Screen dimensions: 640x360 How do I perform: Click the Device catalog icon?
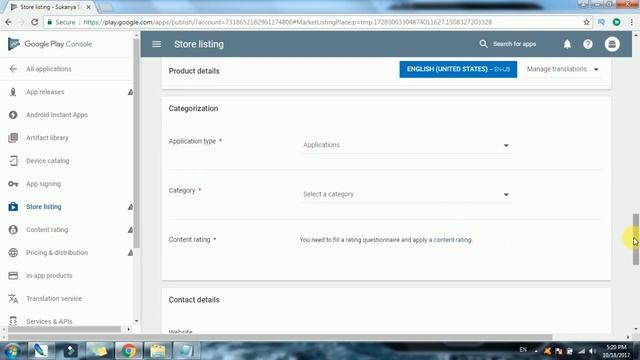(x=13, y=161)
